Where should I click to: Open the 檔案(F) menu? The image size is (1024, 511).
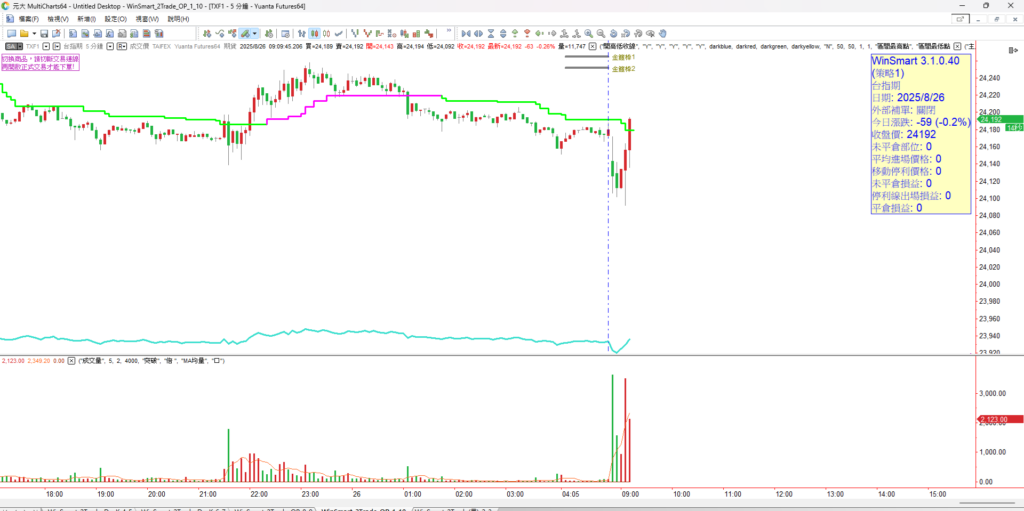pos(22,19)
